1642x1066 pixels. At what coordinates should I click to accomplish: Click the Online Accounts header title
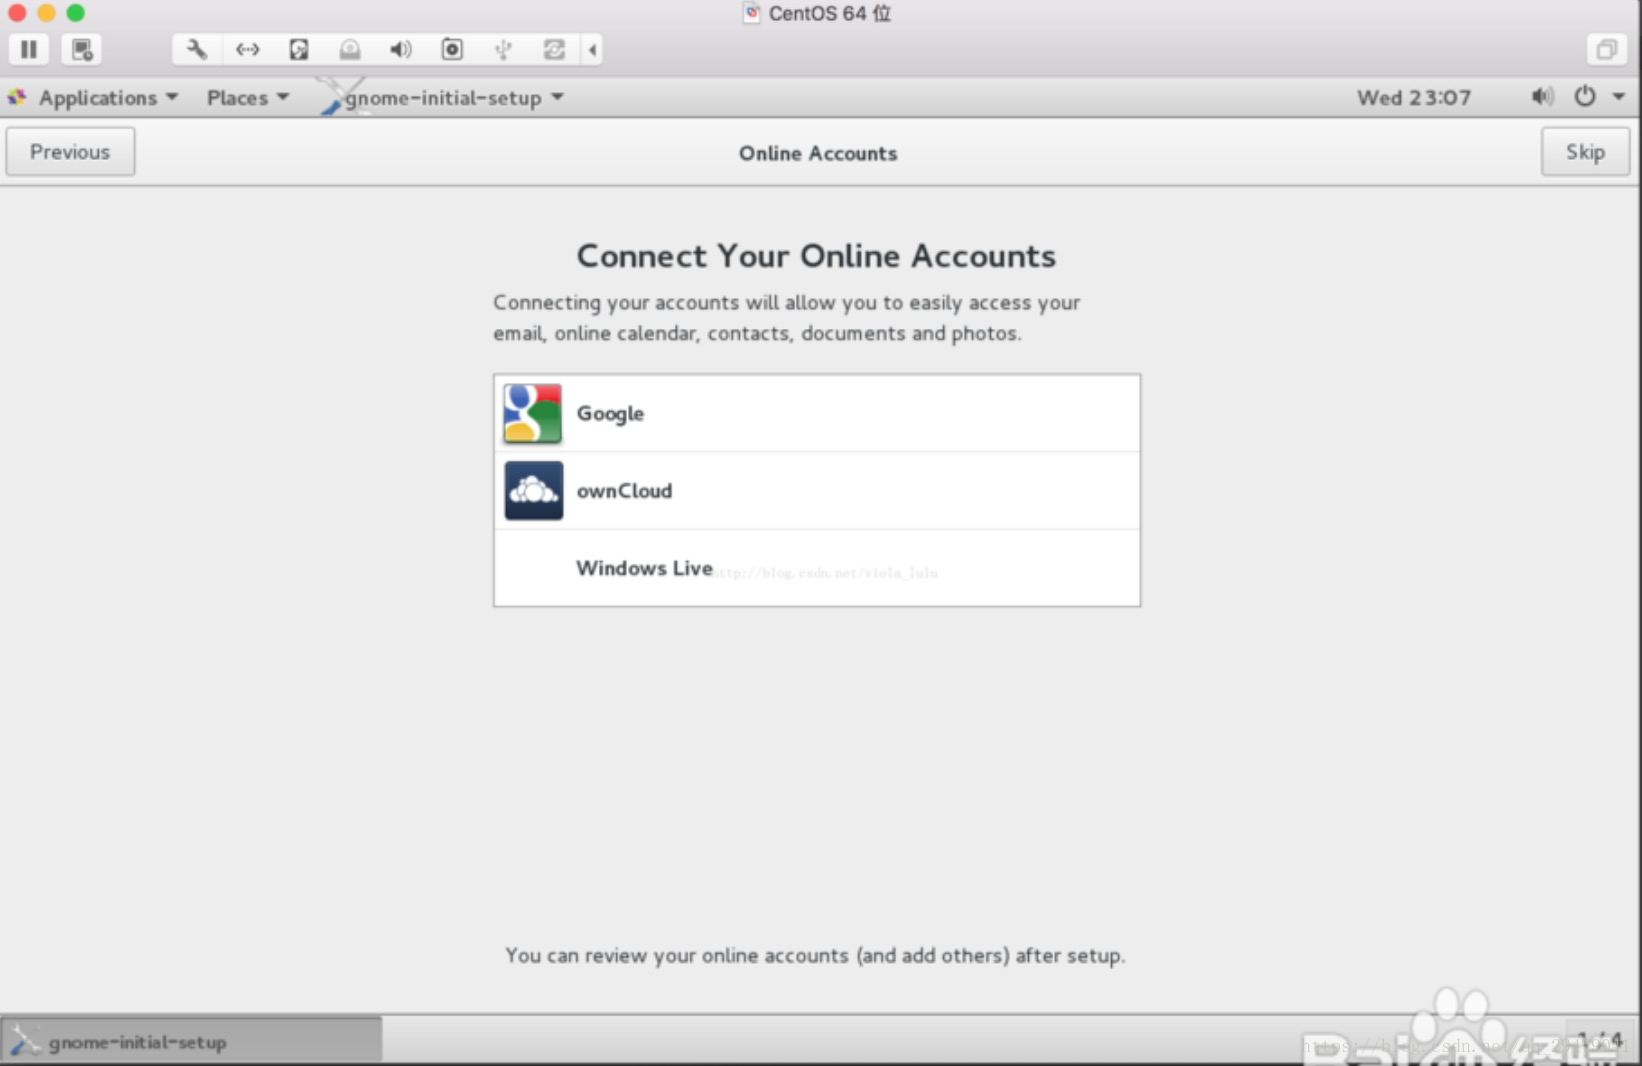[818, 153]
